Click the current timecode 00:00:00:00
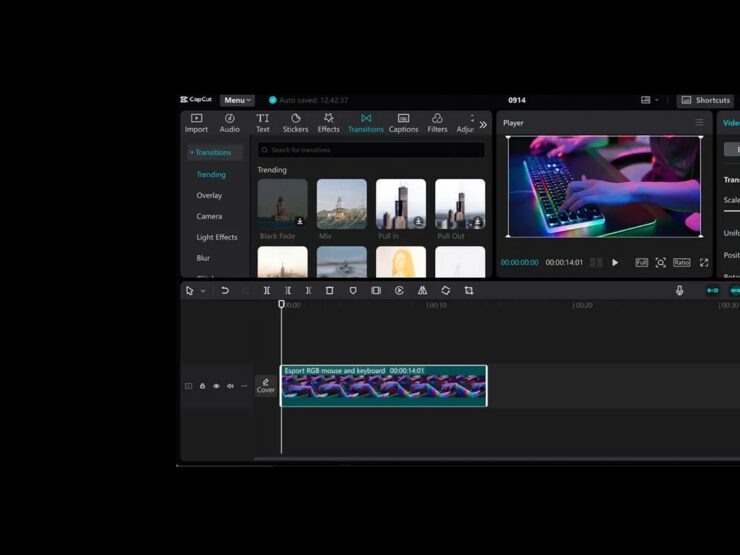 tap(519, 262)
